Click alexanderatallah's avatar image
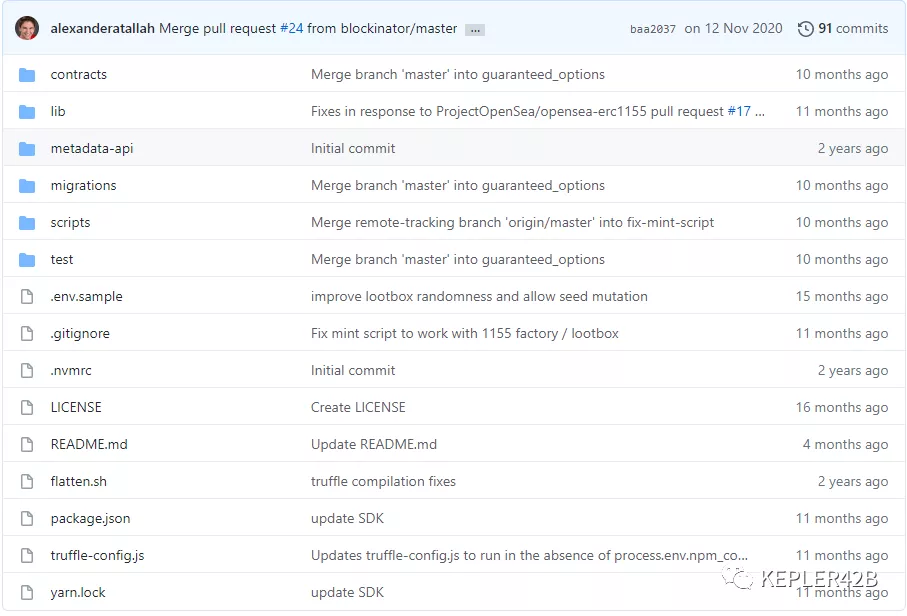This screenshot has height=616, width=907. (x=27, y=28)
